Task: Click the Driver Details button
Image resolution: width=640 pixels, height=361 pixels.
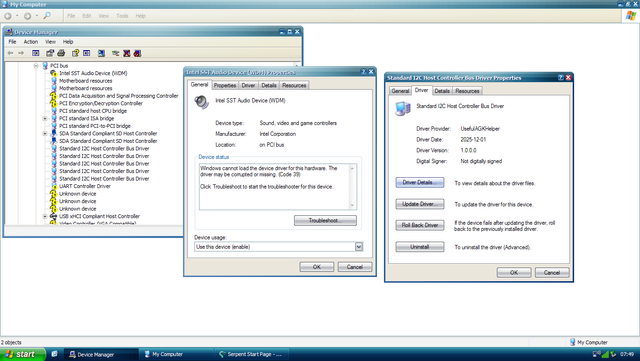Action: (x=420, y=183)
